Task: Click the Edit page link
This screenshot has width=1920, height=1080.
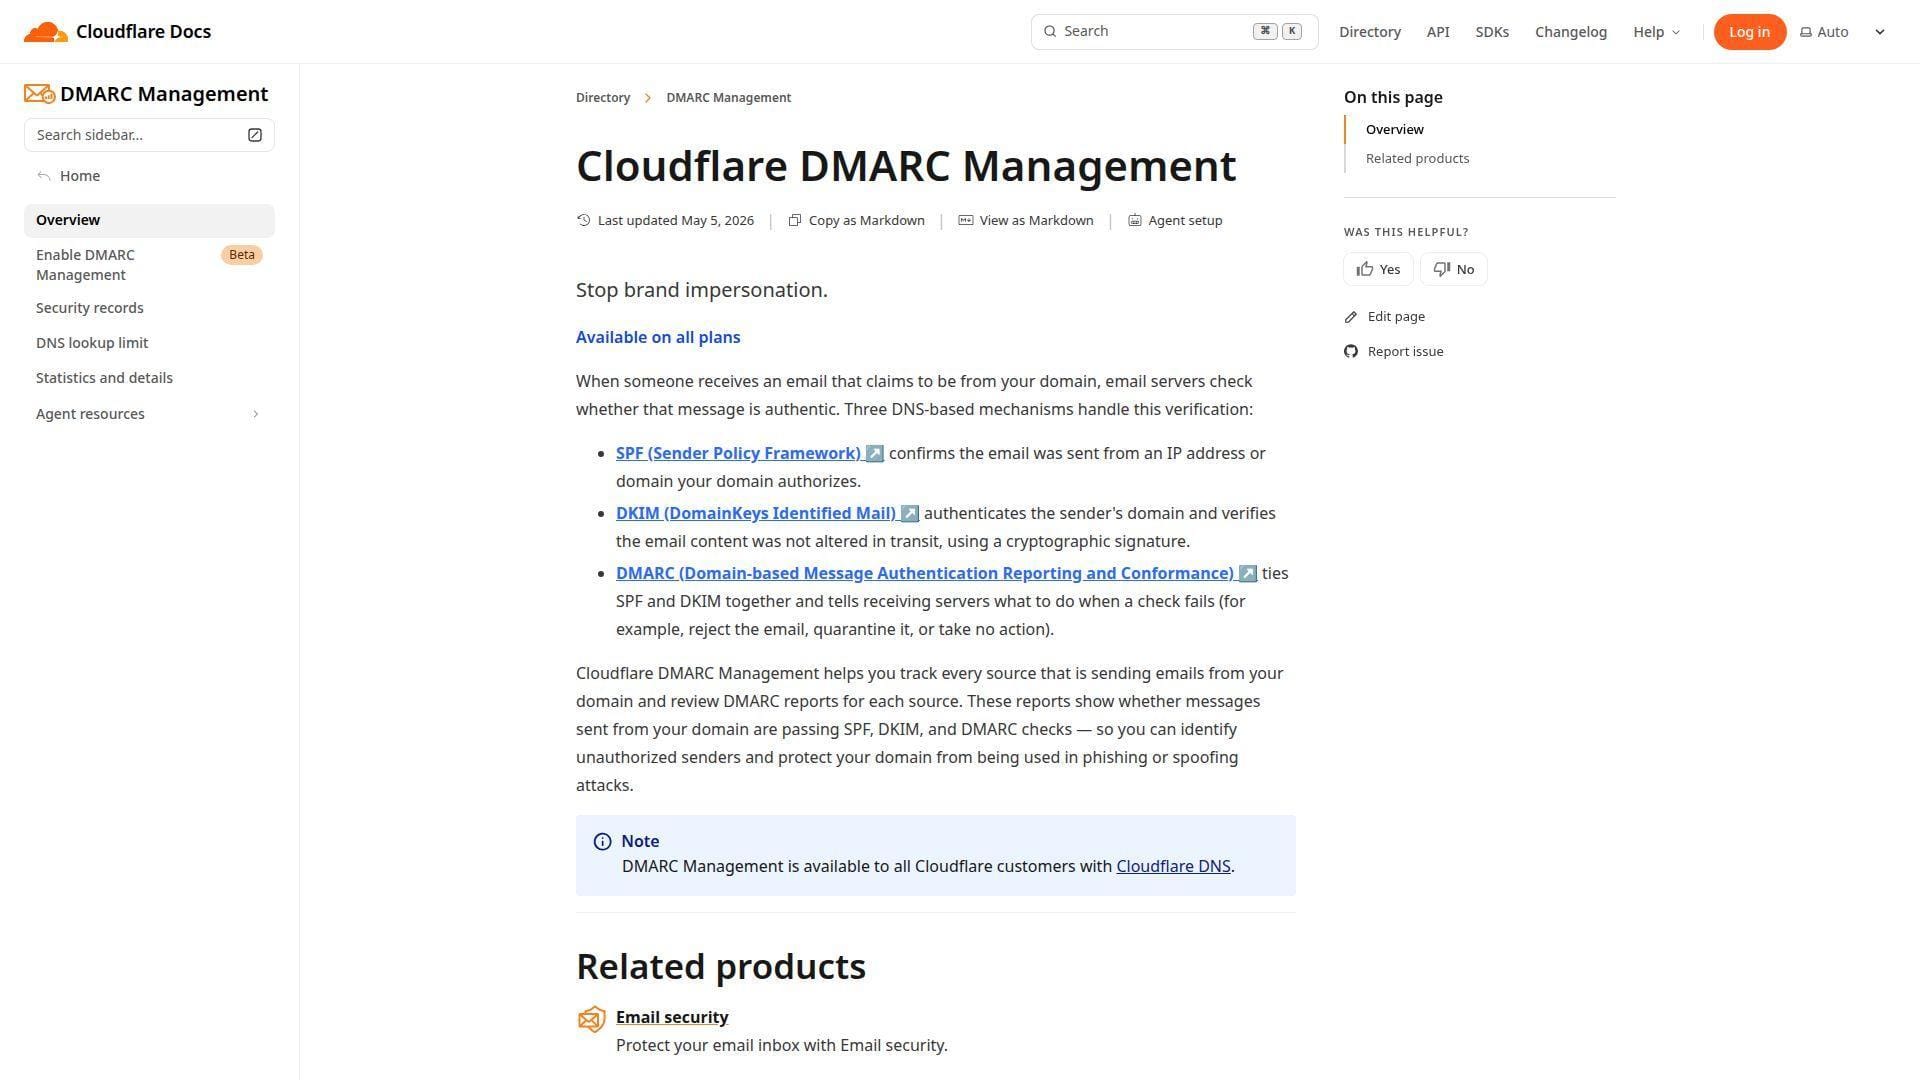Action: (1385, 317)
